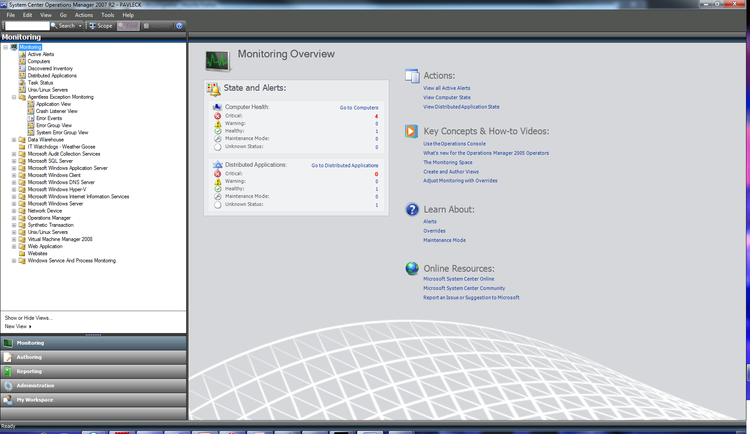This screenshot has width=750, height=434.
Task: Open the Actions menu
Action: (x=84, y=15)
